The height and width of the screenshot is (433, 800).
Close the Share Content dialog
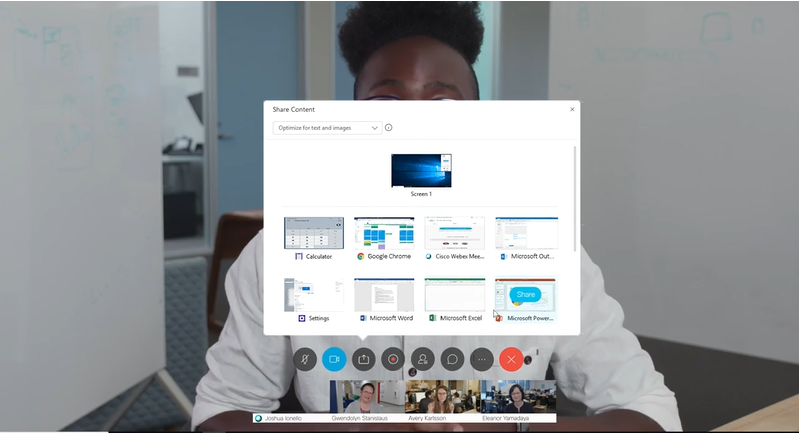click(572, 109)
